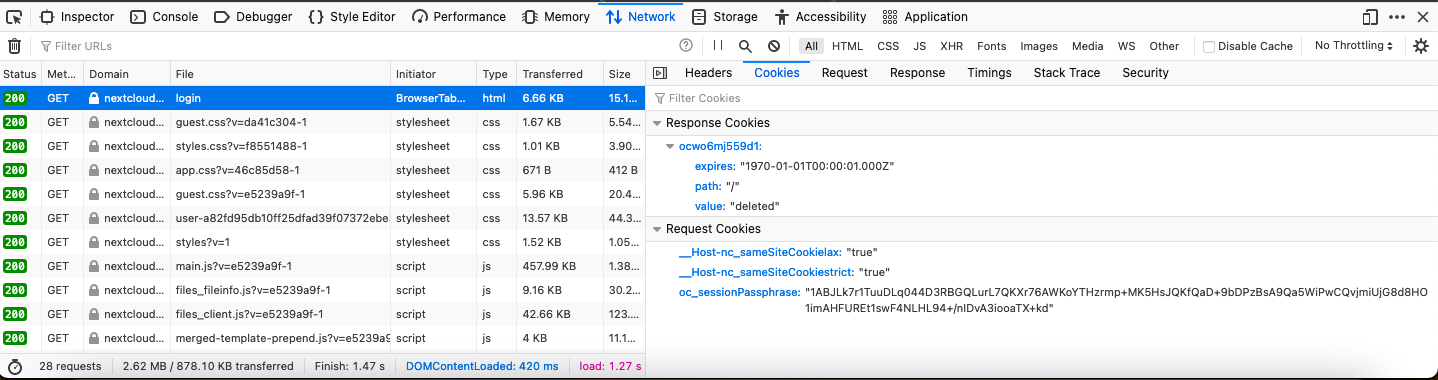Filter requests by Images
The image size is (1438, 380).
(x=1039, y=46)
